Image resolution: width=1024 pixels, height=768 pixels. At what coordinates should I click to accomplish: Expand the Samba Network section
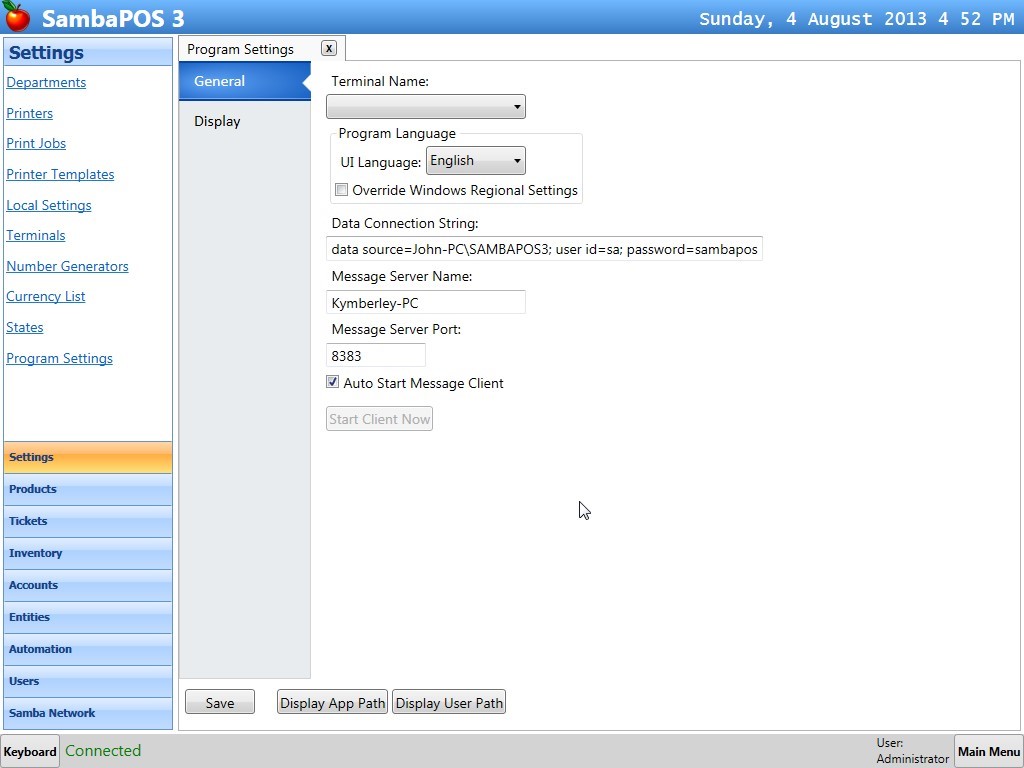click(88, 713)
